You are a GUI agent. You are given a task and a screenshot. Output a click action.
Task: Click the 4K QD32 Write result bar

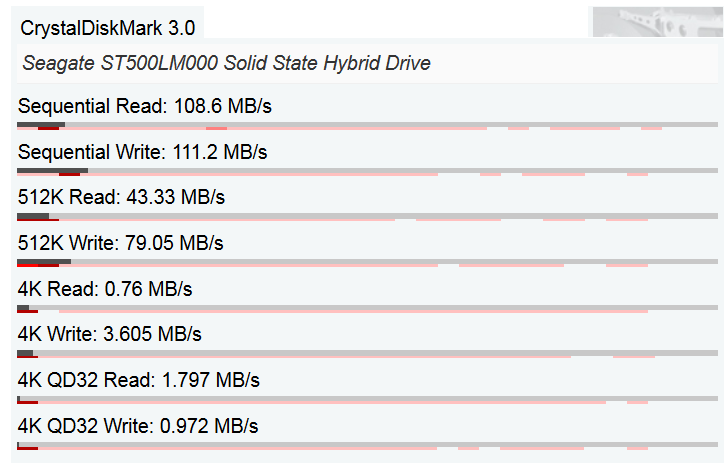tap(367, 445)
